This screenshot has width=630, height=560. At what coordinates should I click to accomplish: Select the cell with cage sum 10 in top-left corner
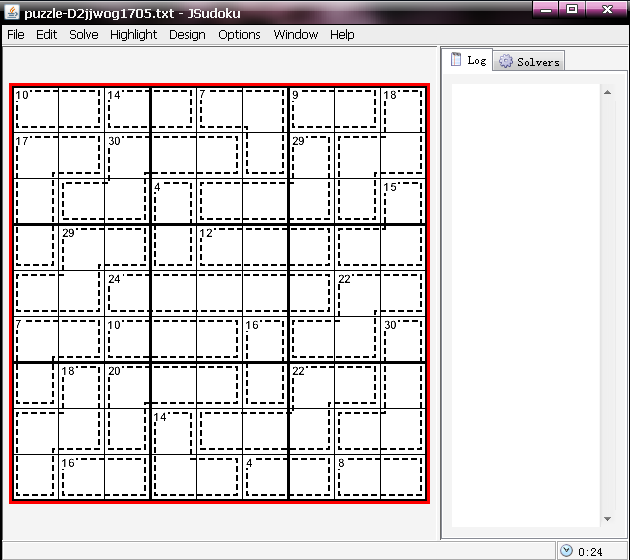(x=36, y=110)
